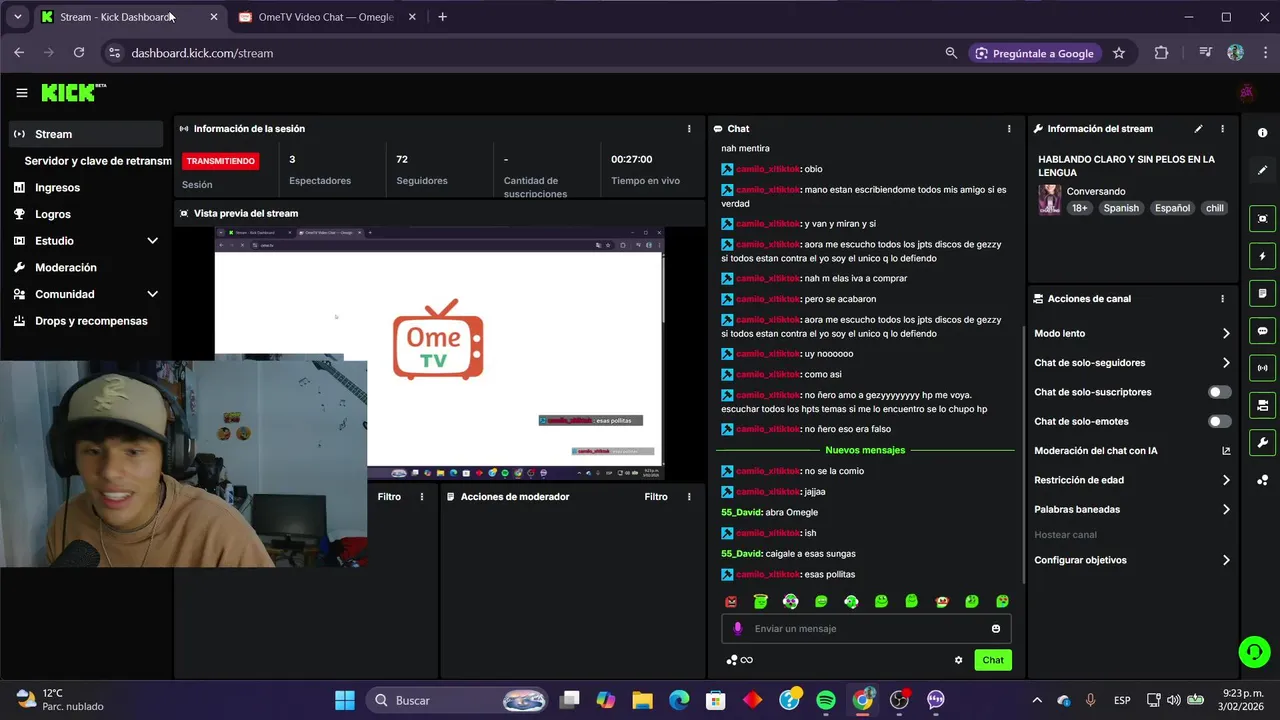Reload the page

(79, 53)
